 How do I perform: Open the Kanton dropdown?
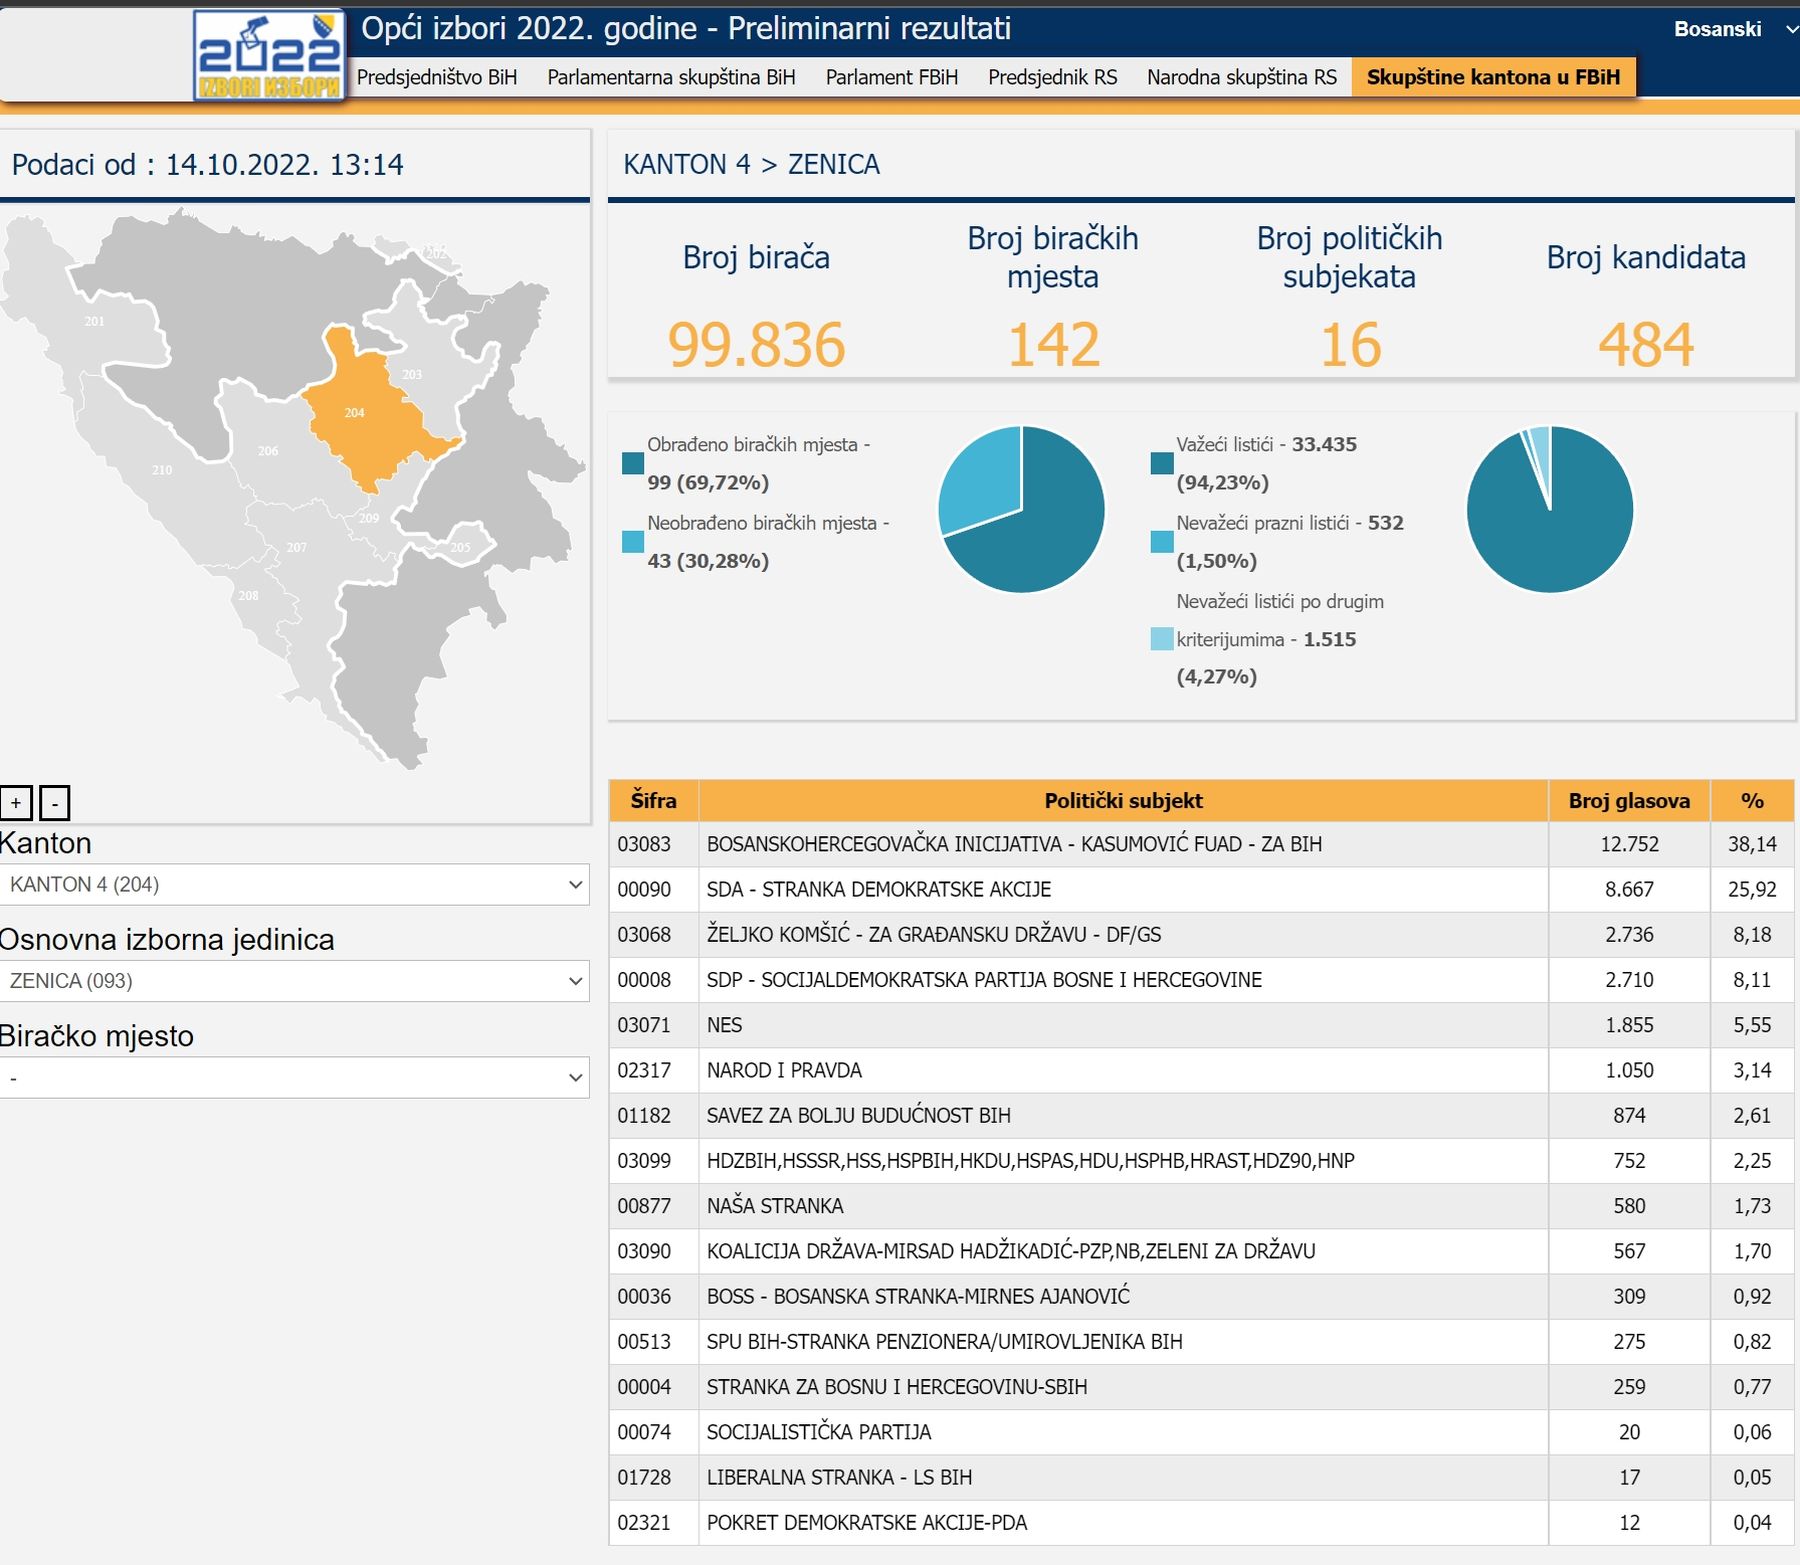294,885
